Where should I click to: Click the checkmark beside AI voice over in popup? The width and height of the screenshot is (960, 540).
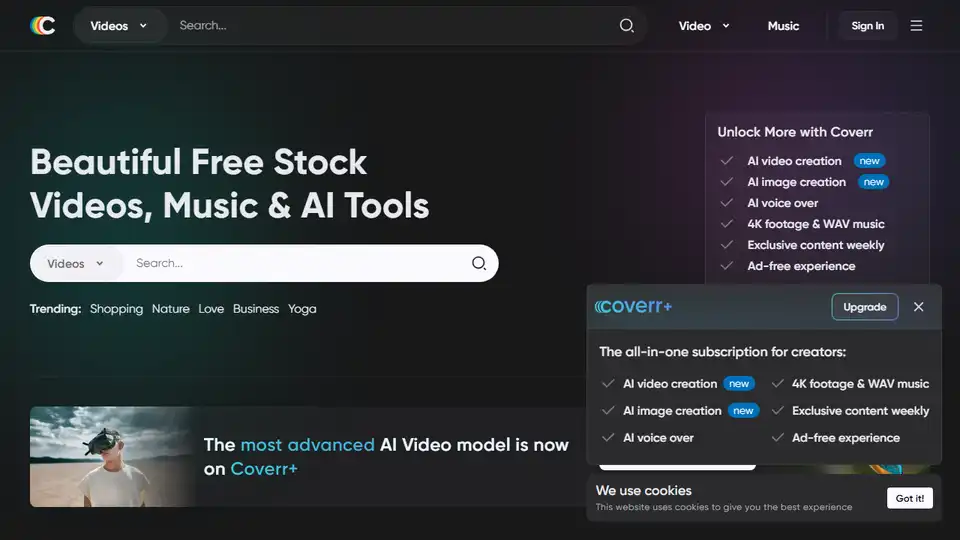coord(608,438)
